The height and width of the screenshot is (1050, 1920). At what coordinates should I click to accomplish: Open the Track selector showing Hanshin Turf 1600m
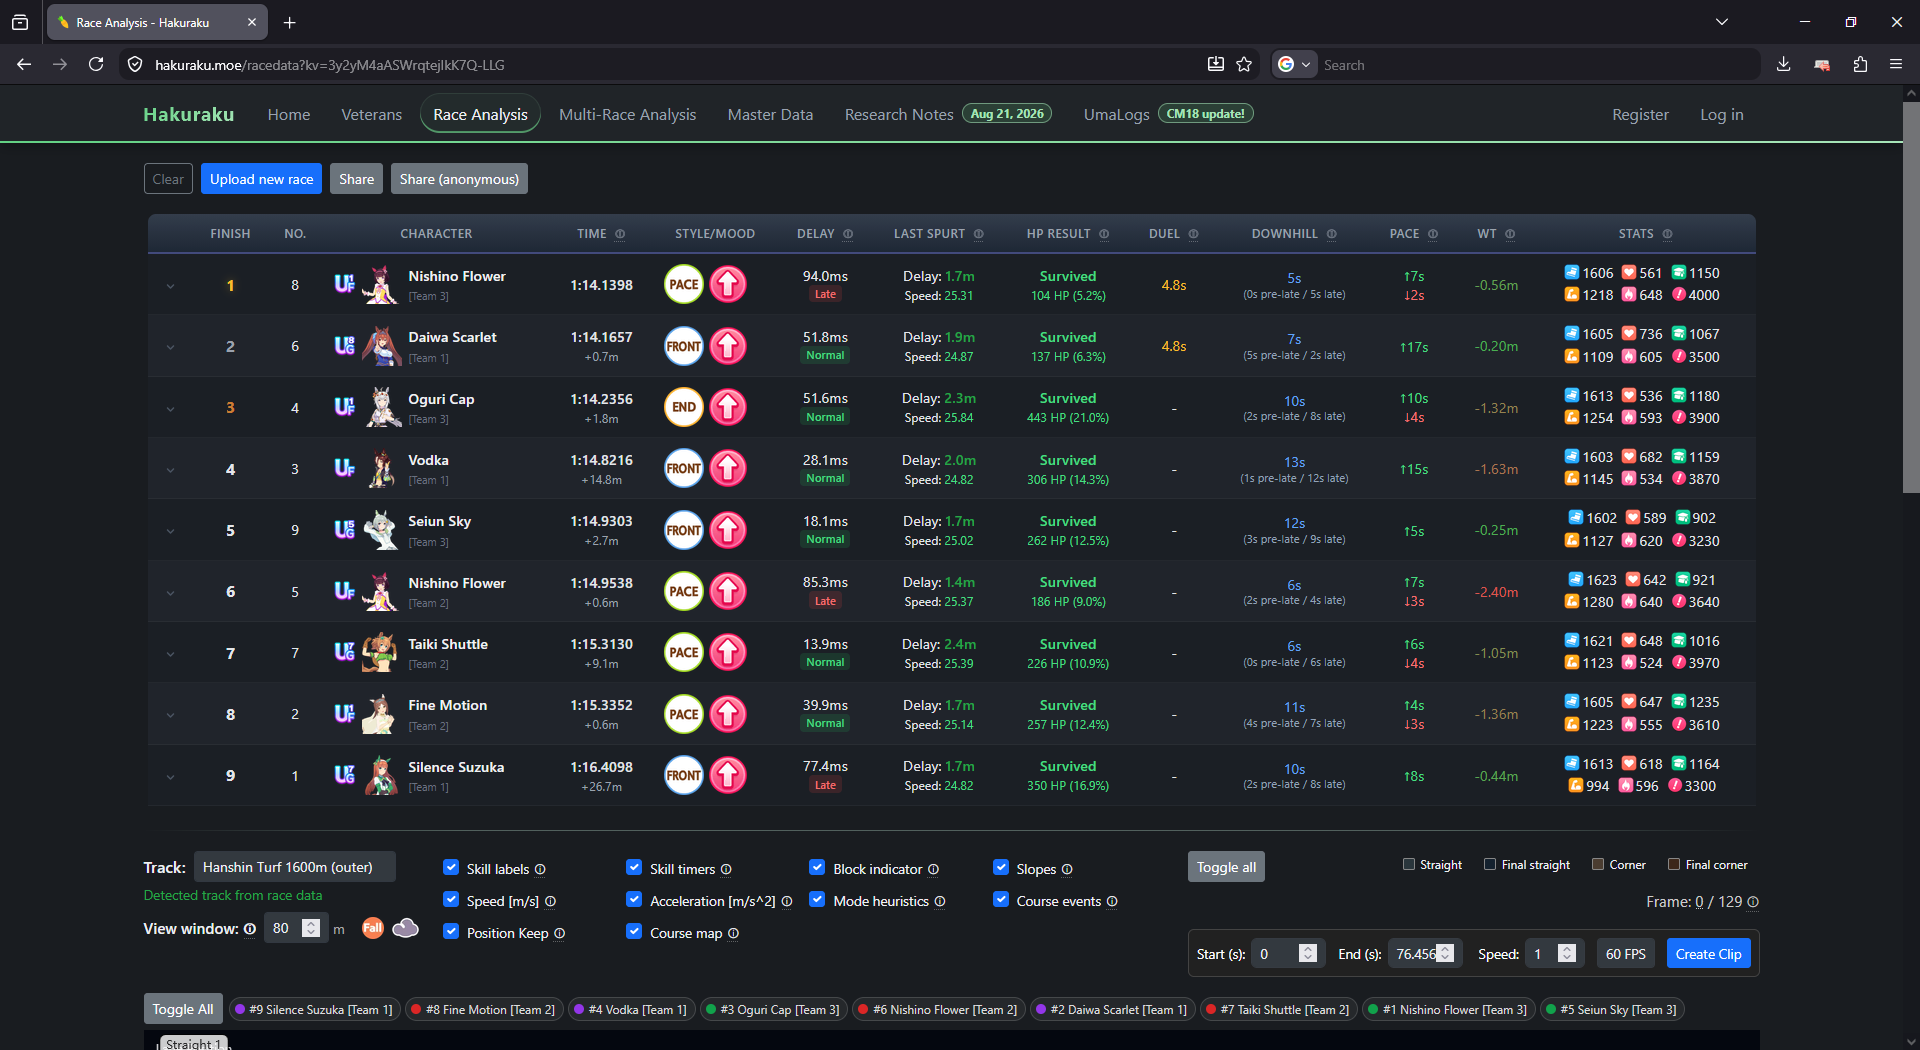pos(294,867)
